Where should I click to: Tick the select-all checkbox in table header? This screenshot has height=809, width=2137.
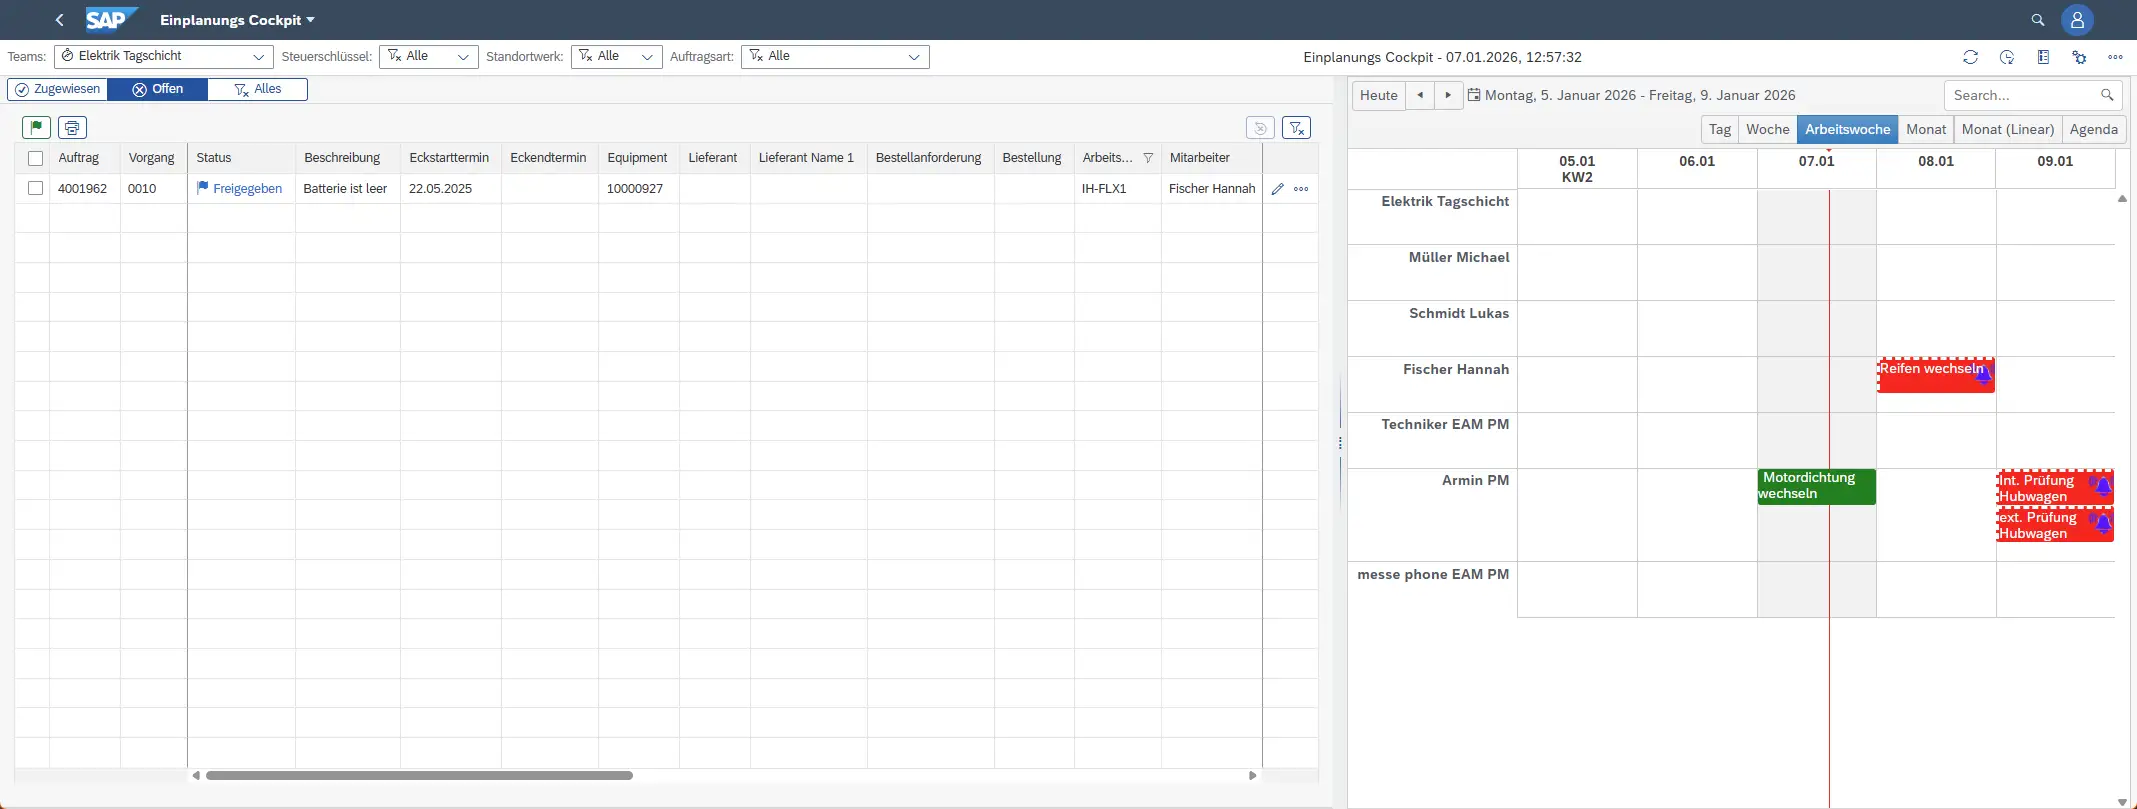(36, 158)
